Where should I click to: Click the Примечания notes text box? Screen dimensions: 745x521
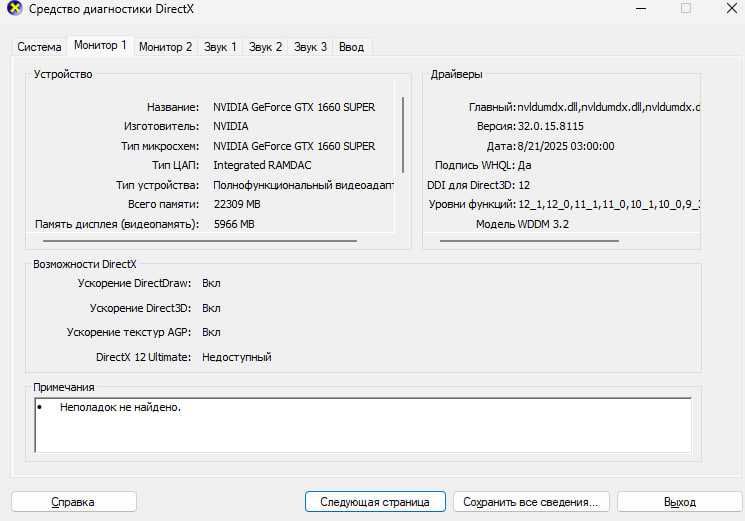pos(363,425)
